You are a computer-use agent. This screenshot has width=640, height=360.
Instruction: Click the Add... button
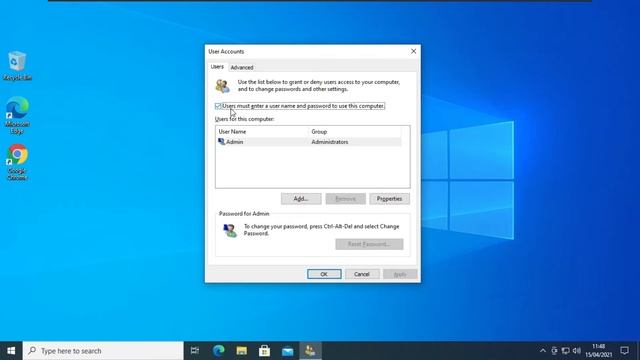tap(301, 199)
